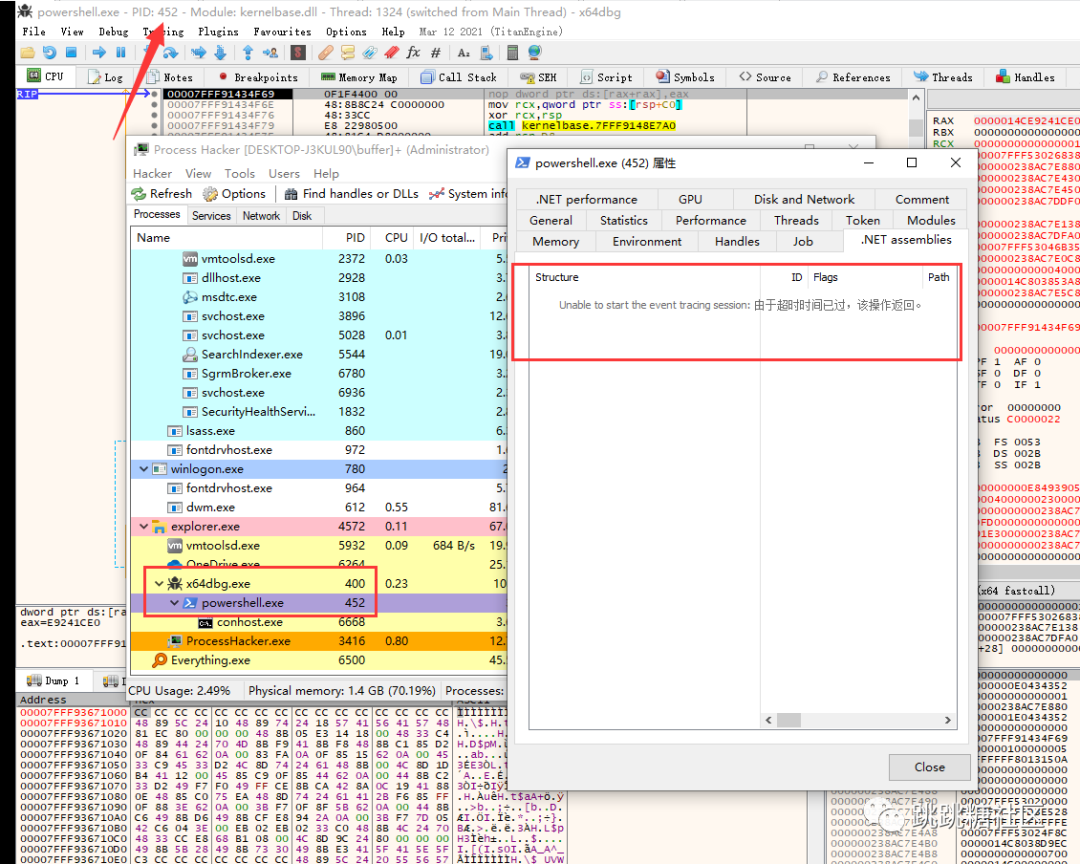1080x864 pixels.
Task: Click left arrow of assemblies horizontal scrollbar
Action: click(x=769, y=720)
